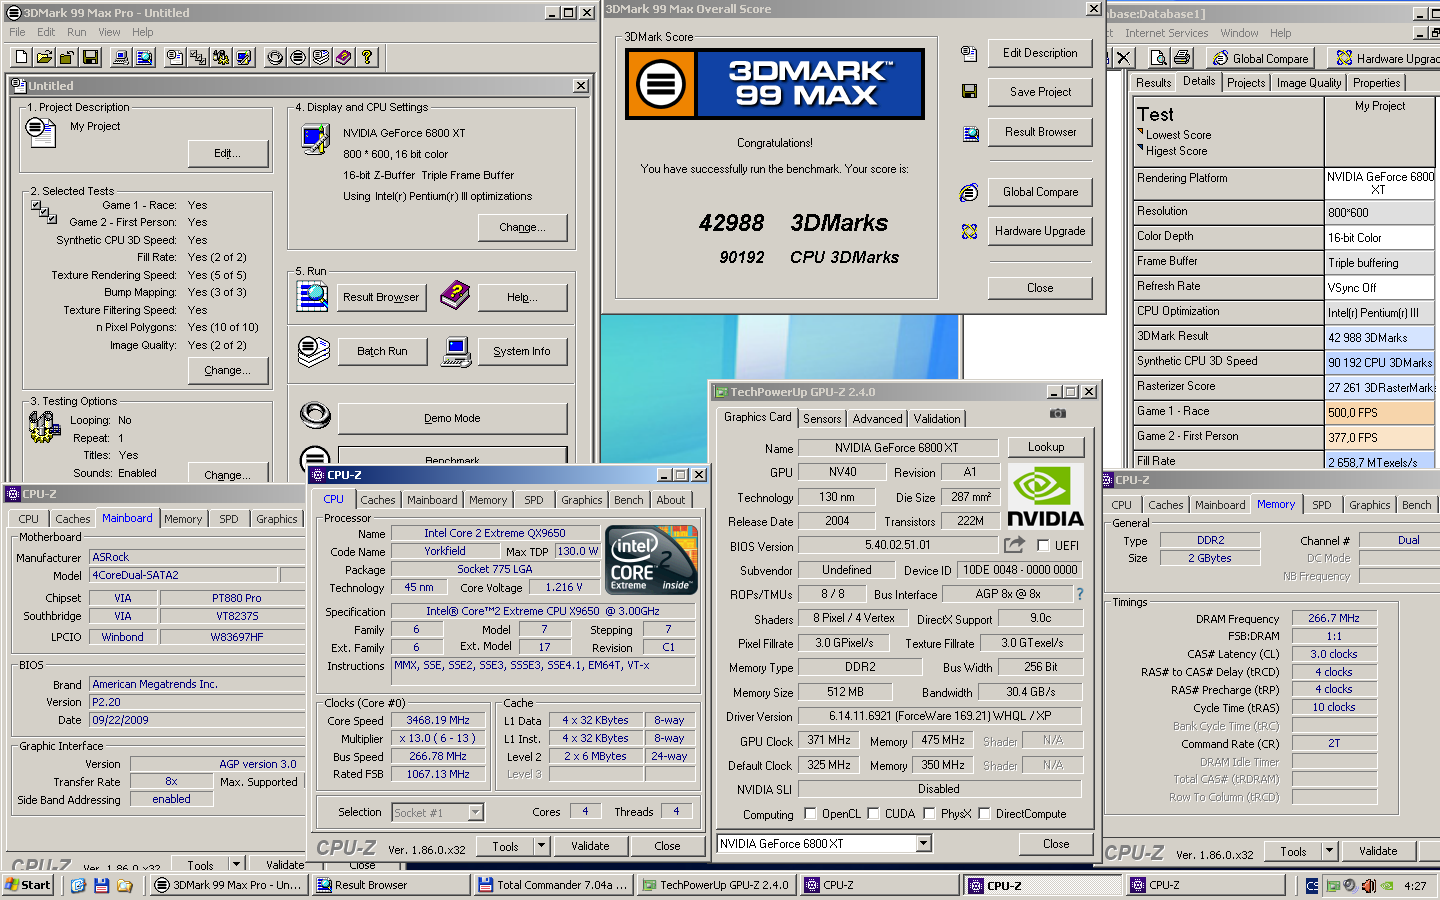This screenshot has width=1440, height=900.
Task: Click the print preview icon in Results toolbar
Action: (x=1161, y=58)
